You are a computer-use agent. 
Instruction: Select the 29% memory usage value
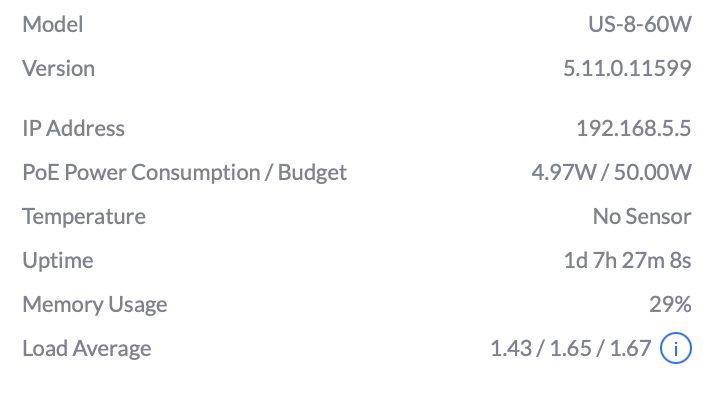670,304
